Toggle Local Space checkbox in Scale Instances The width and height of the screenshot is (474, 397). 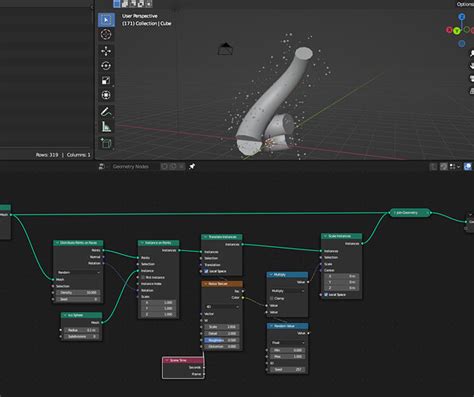click(326, 295)
